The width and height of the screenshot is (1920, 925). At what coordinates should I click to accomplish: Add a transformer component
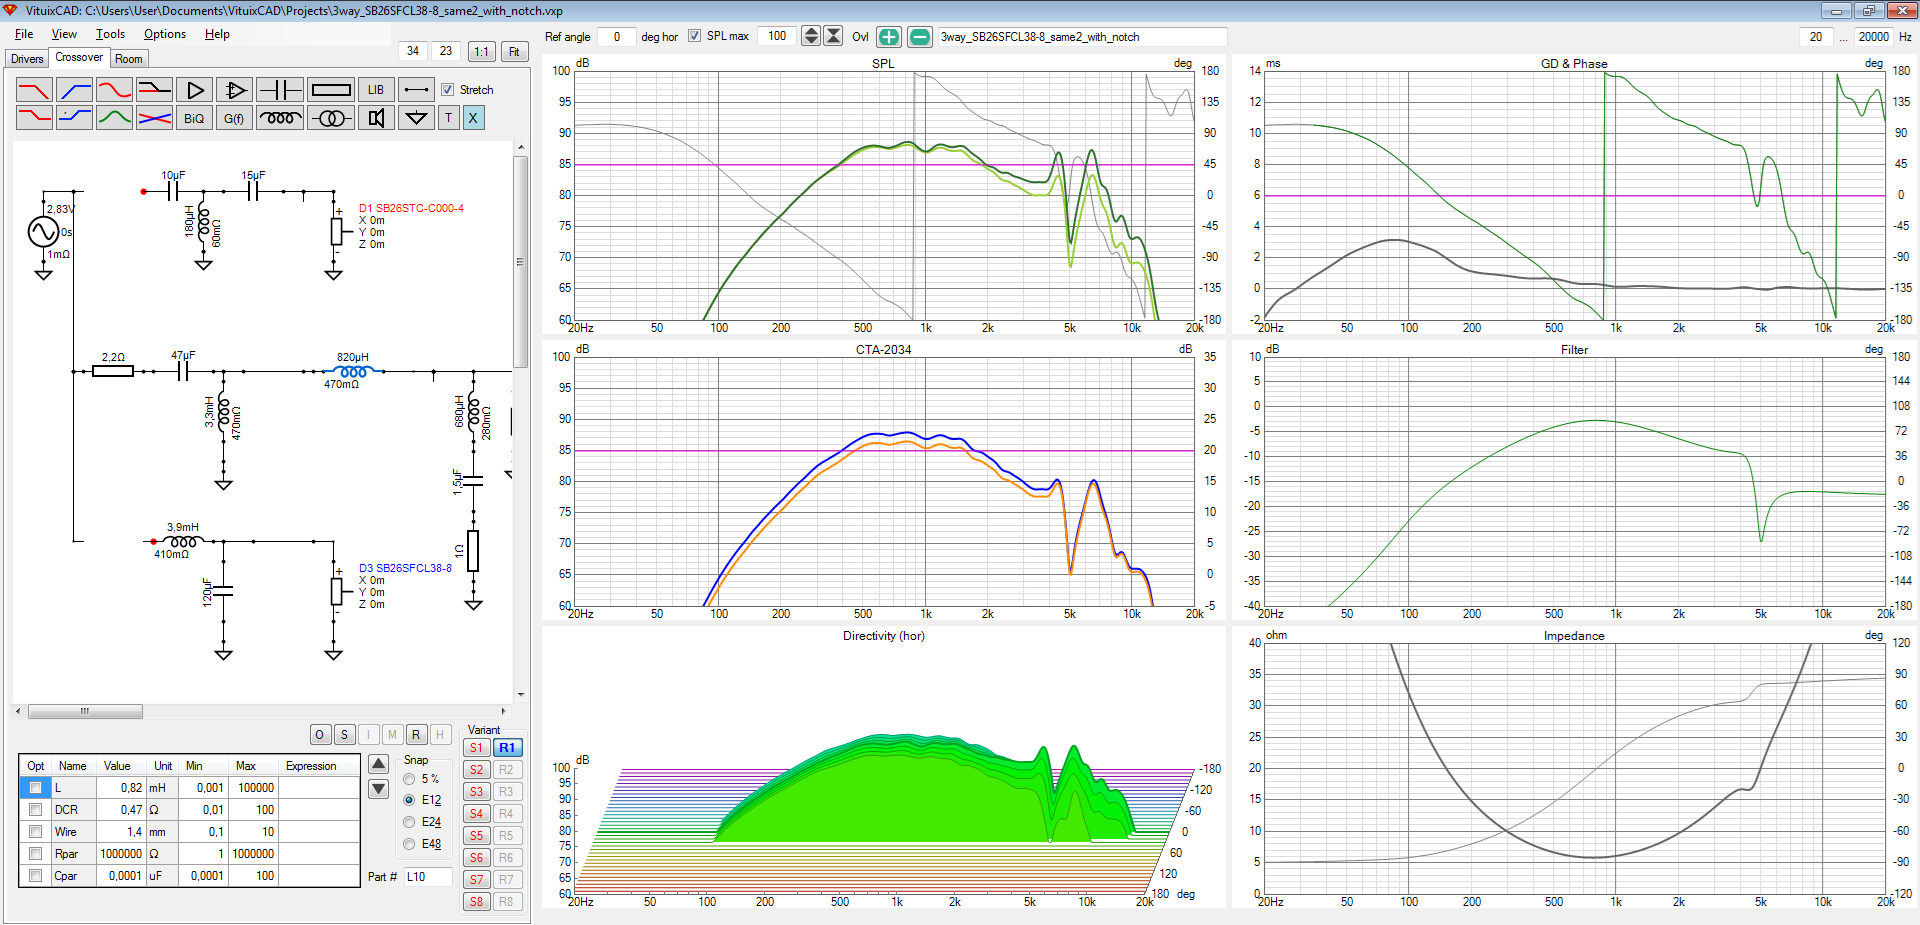coord(331,118)
